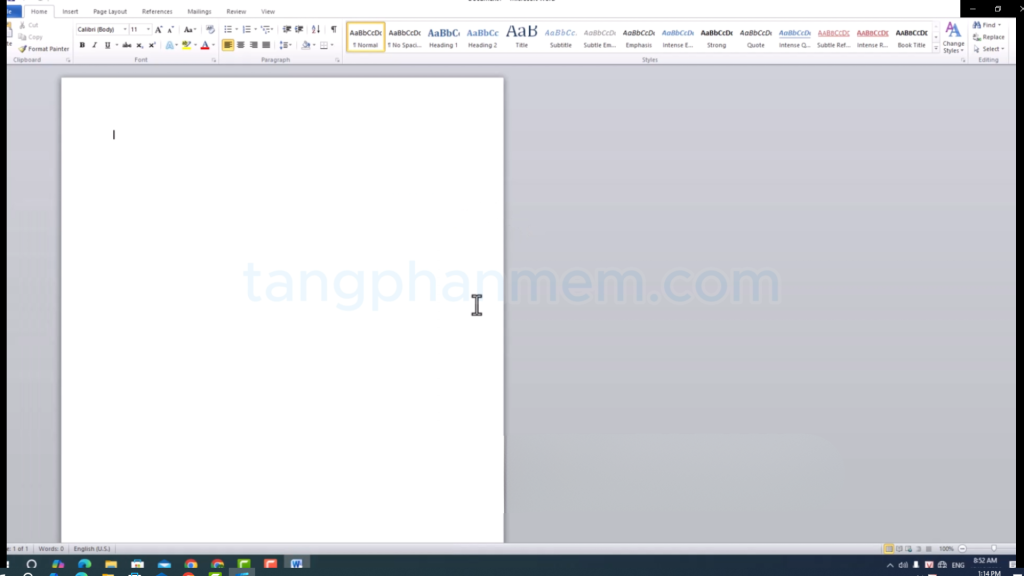Toggle Bold formatting
The width and height of the screenshot is (1024, 576).
(82, 45)
